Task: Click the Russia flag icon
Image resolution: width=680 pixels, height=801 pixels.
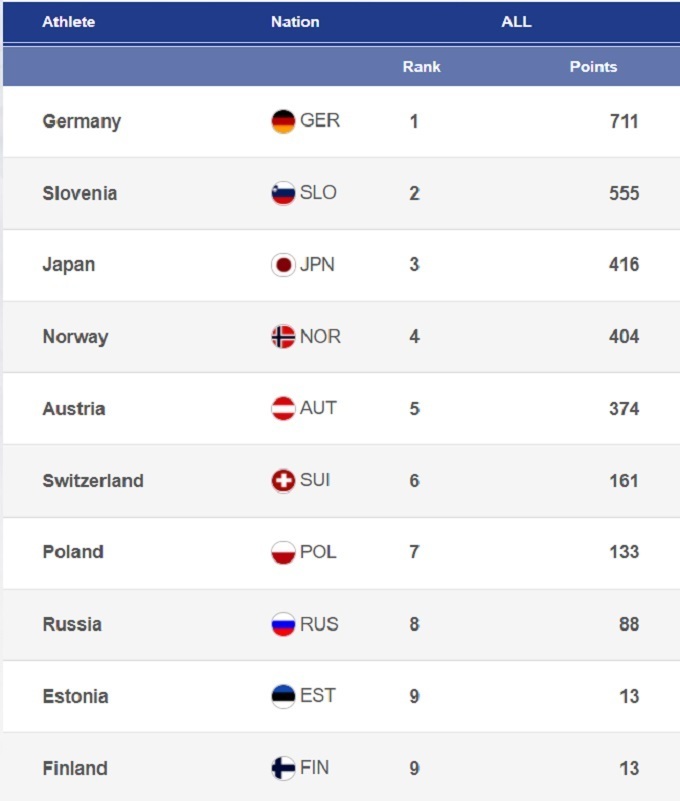Action: (283, 625)
